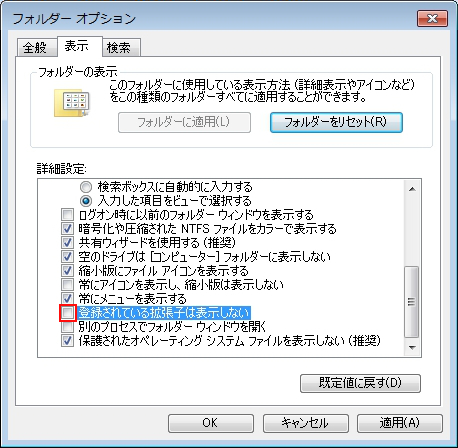
Task: Click the scrollbar down arrow in 詳細設定
Action: (x=412, y=348)
